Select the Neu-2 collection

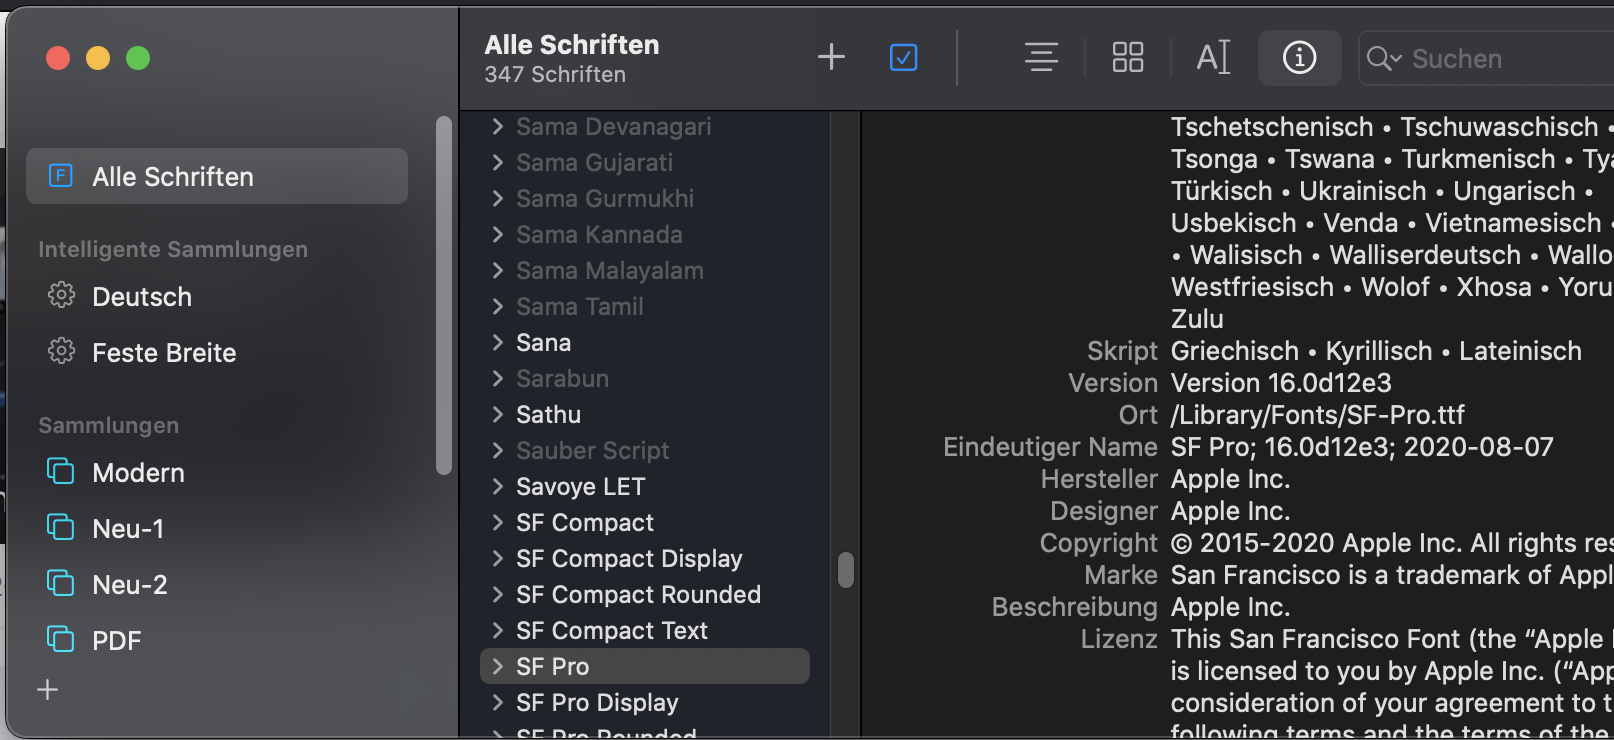pyautogui.click(x=130, y=585)
